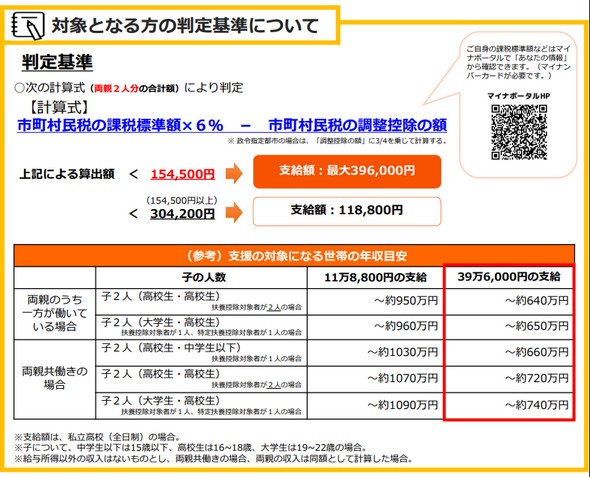
Task: Select the ~約1090万円 table cell
Action: coord(376,406)
